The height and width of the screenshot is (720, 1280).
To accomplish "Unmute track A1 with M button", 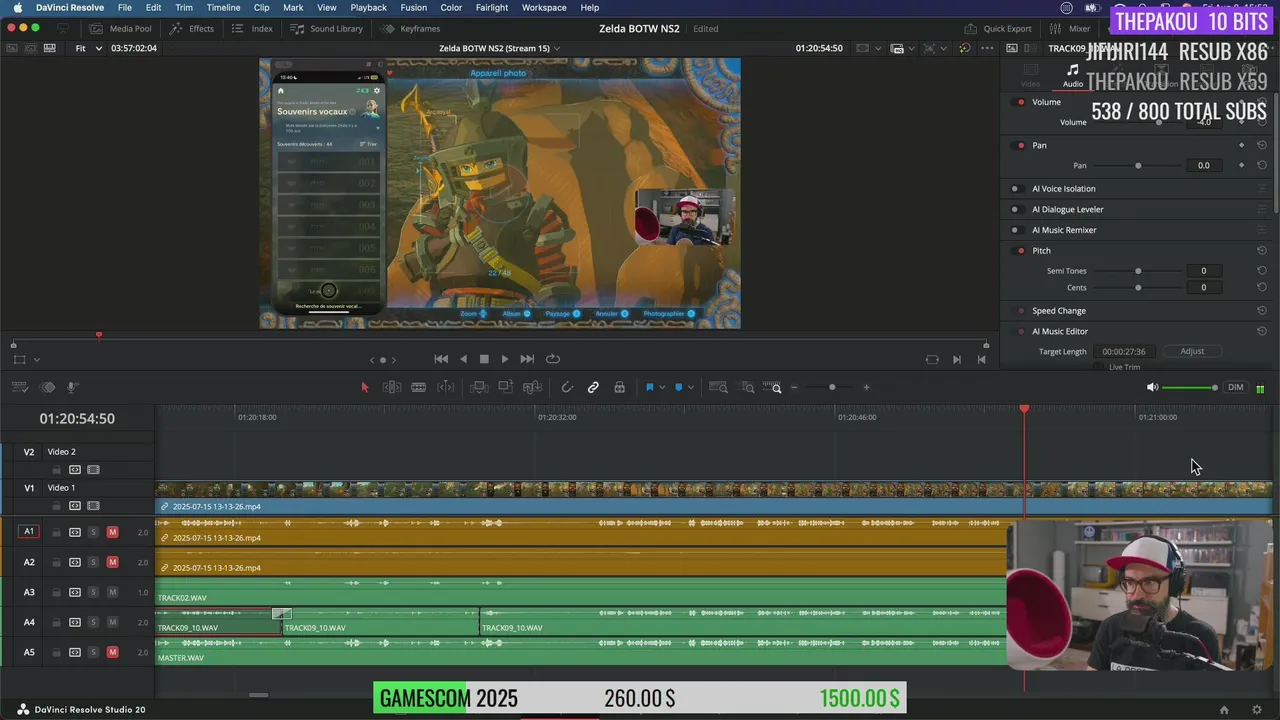I will coord(112,532).
